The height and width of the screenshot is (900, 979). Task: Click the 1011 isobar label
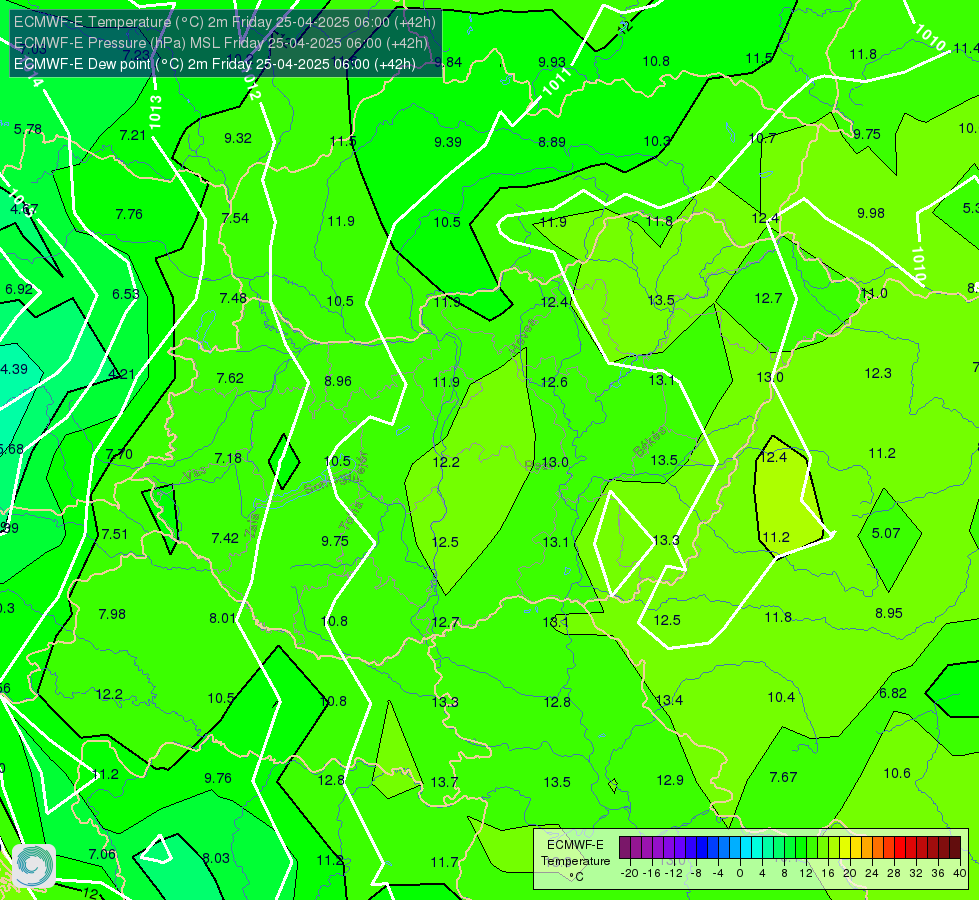point(557,82)
